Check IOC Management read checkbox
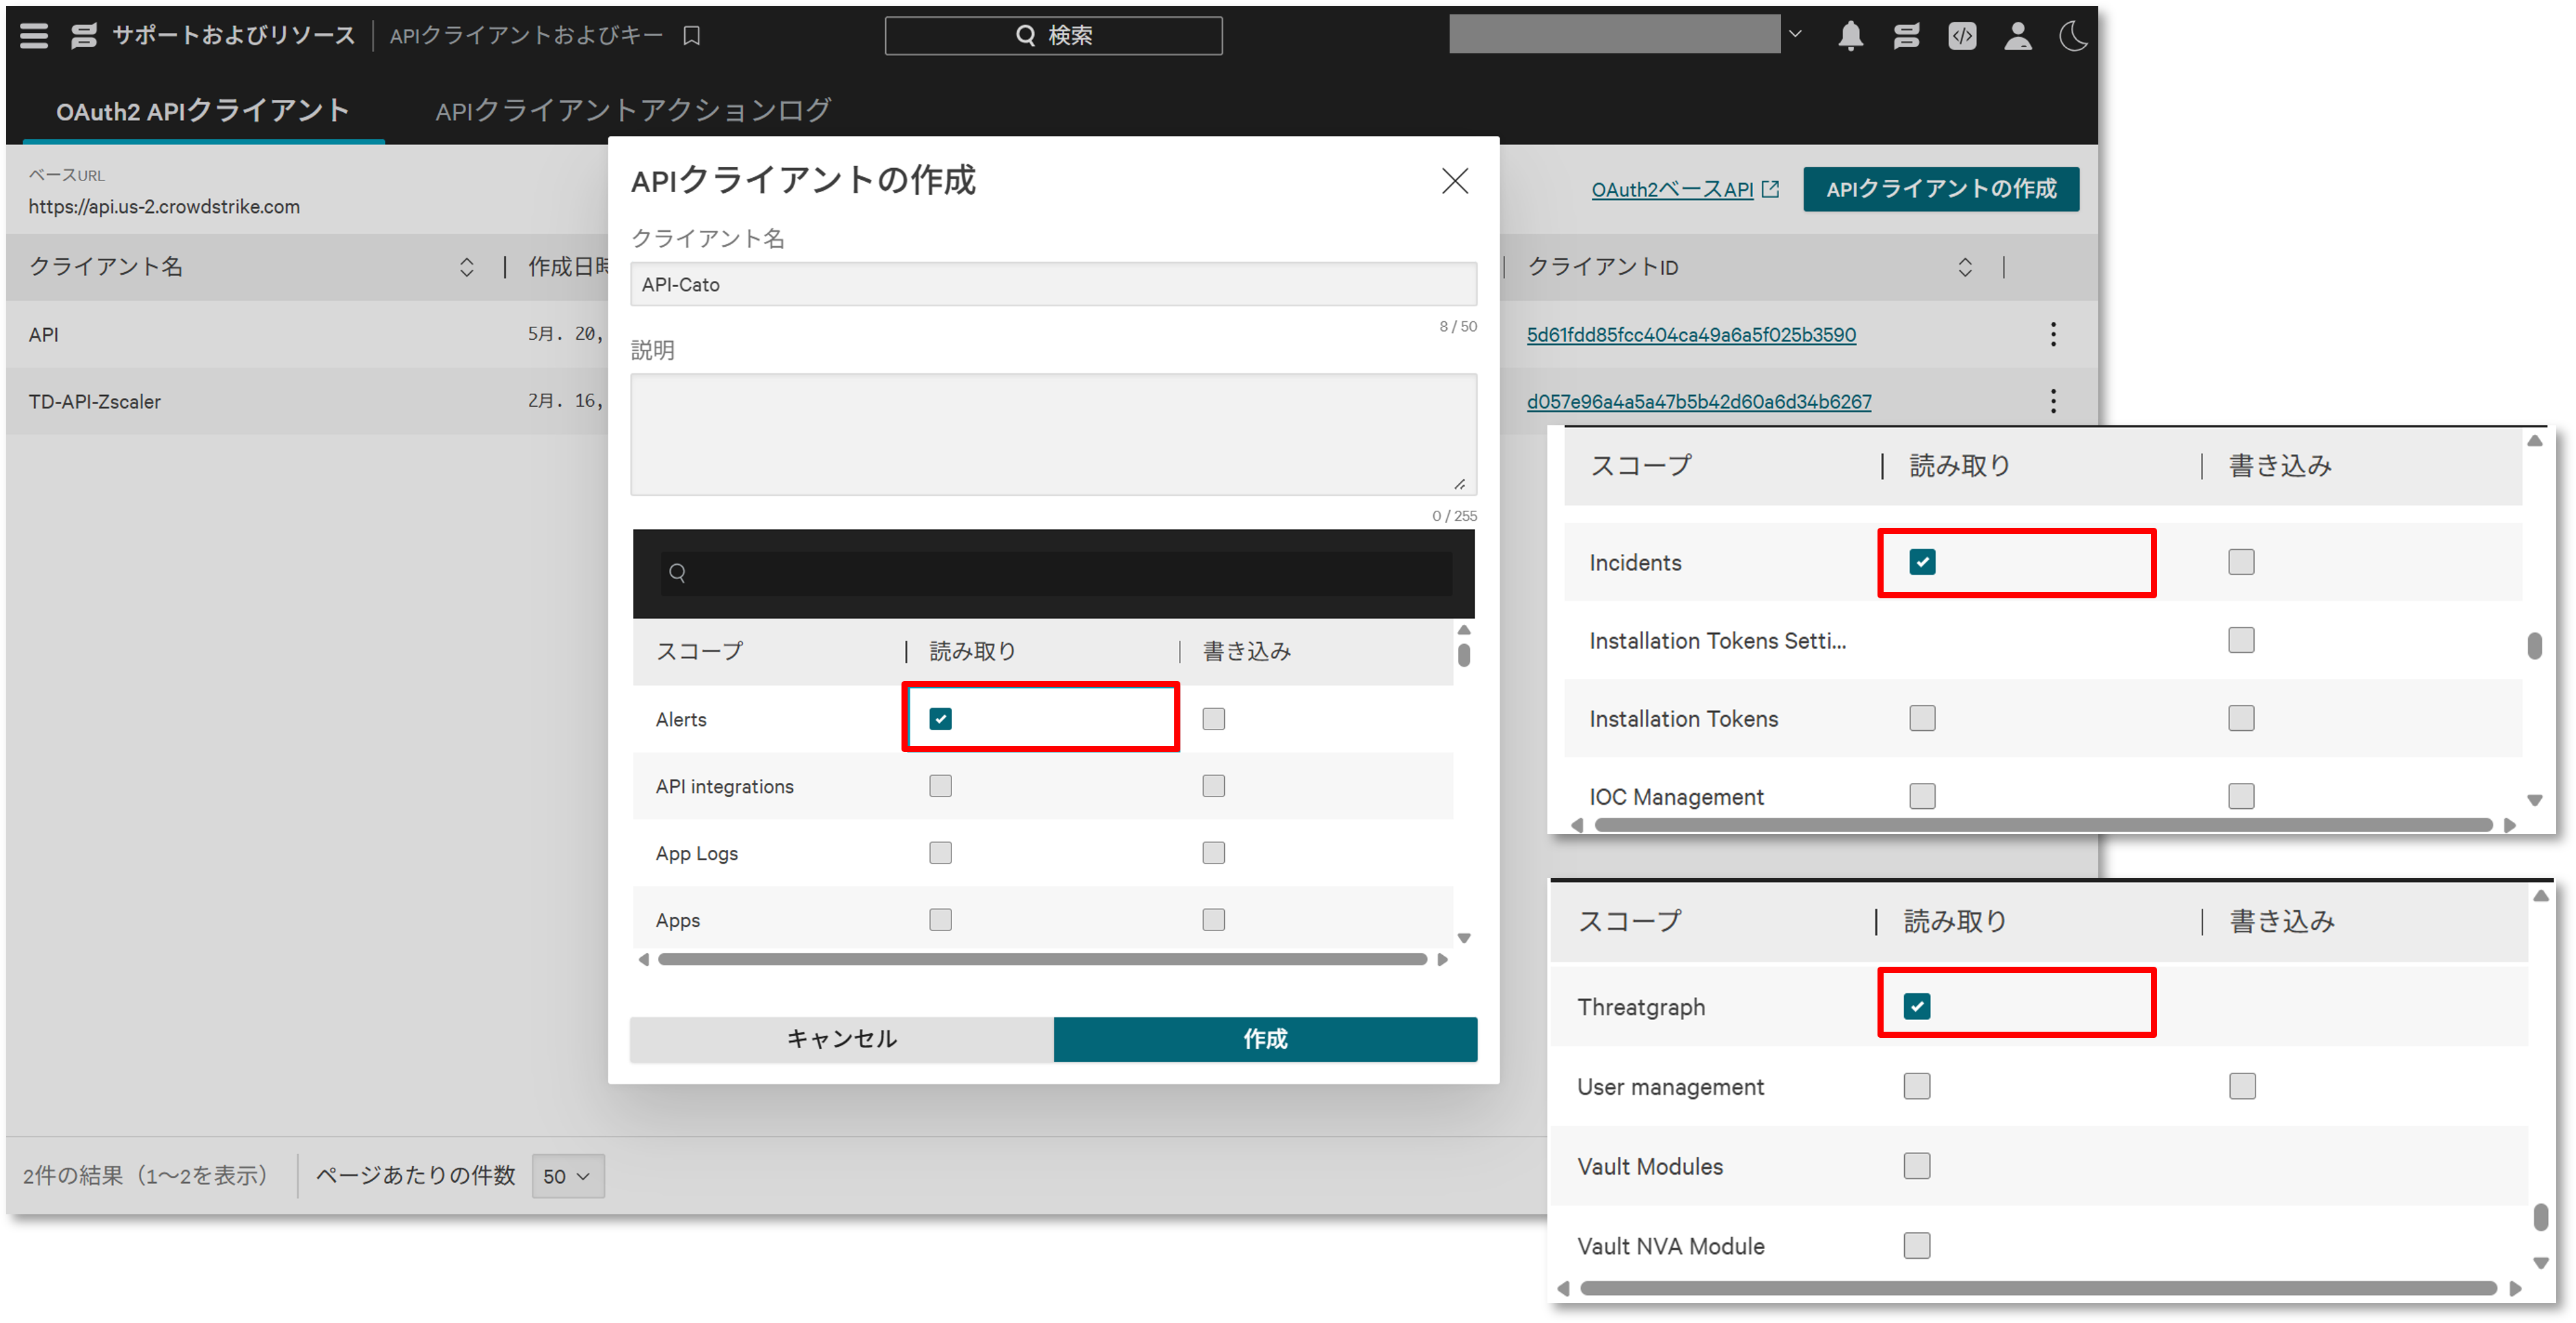Image resolution: width=2576 pixels, height=1323 pixels. point(1922,796)
